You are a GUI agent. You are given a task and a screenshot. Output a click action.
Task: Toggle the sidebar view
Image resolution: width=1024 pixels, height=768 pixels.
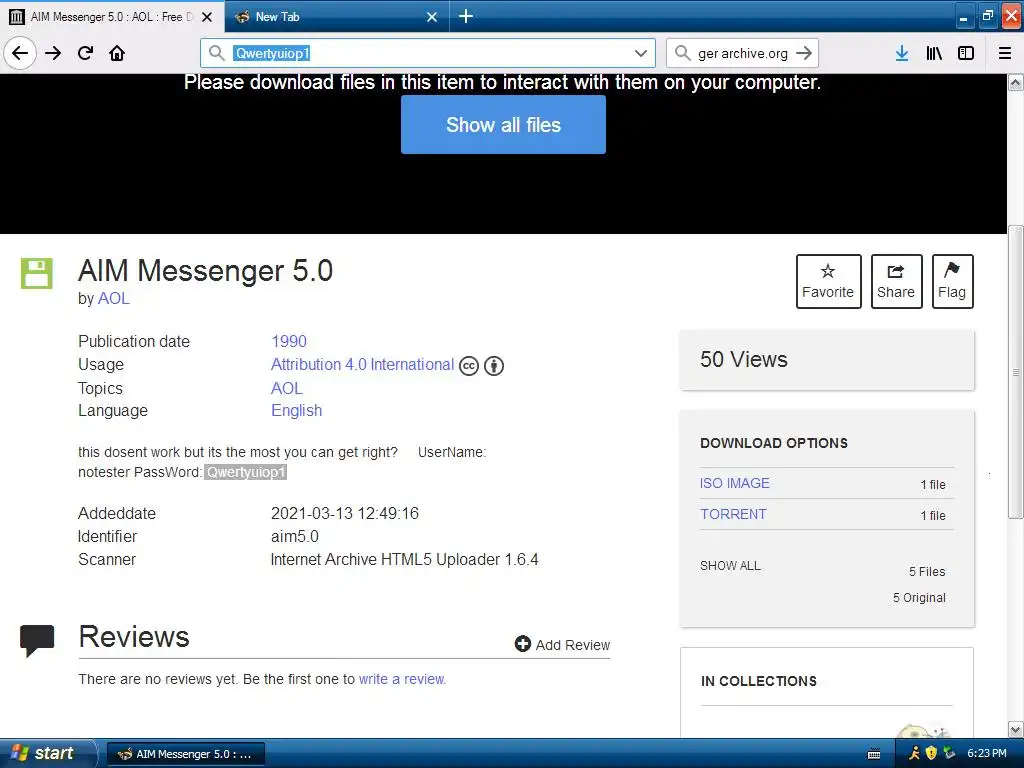966,53
